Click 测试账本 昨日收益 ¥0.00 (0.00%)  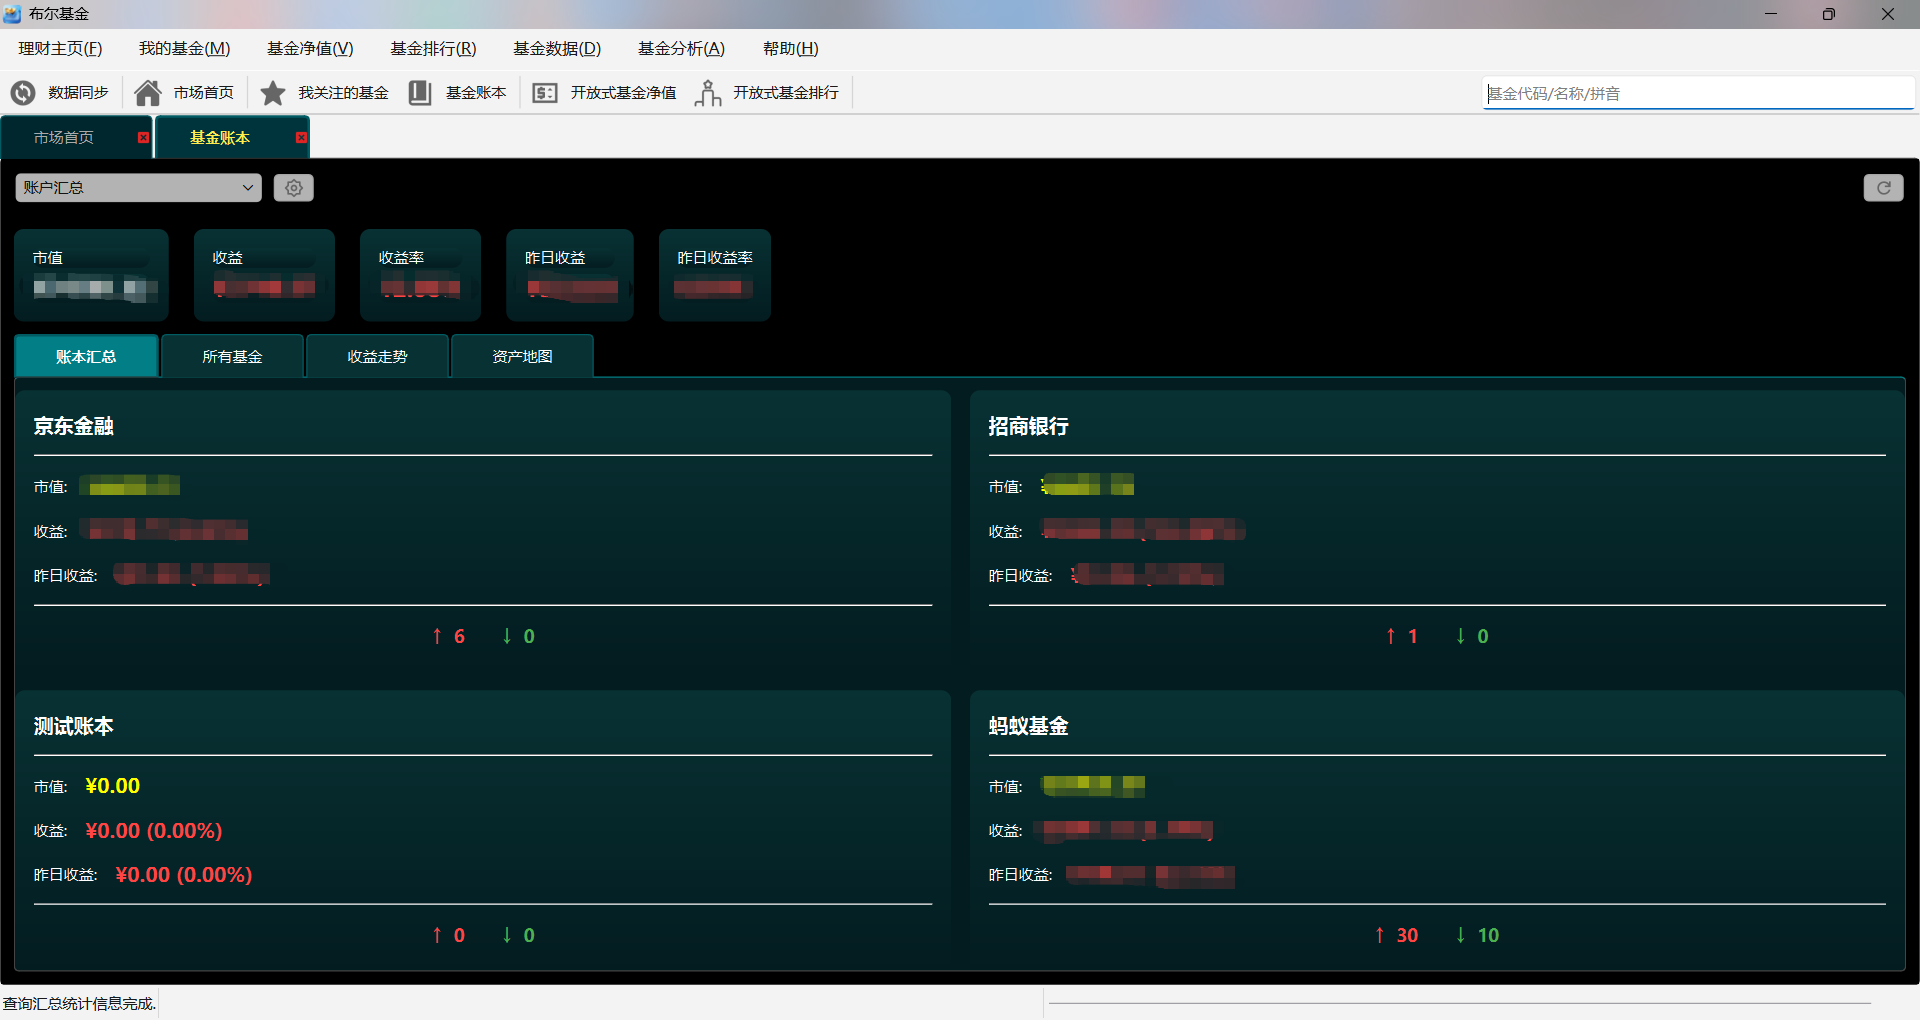[x=184, y=875]
